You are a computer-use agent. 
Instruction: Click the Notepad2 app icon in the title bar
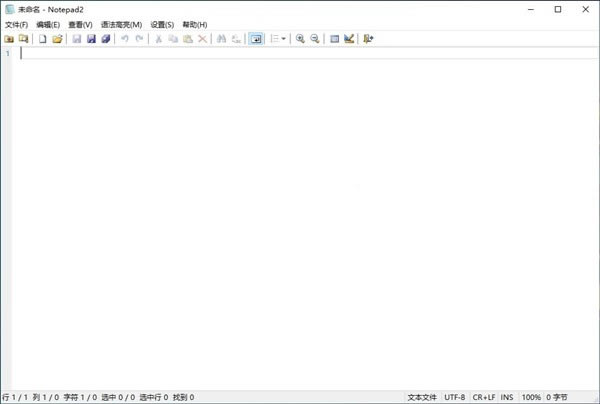(x=10, y=10)
